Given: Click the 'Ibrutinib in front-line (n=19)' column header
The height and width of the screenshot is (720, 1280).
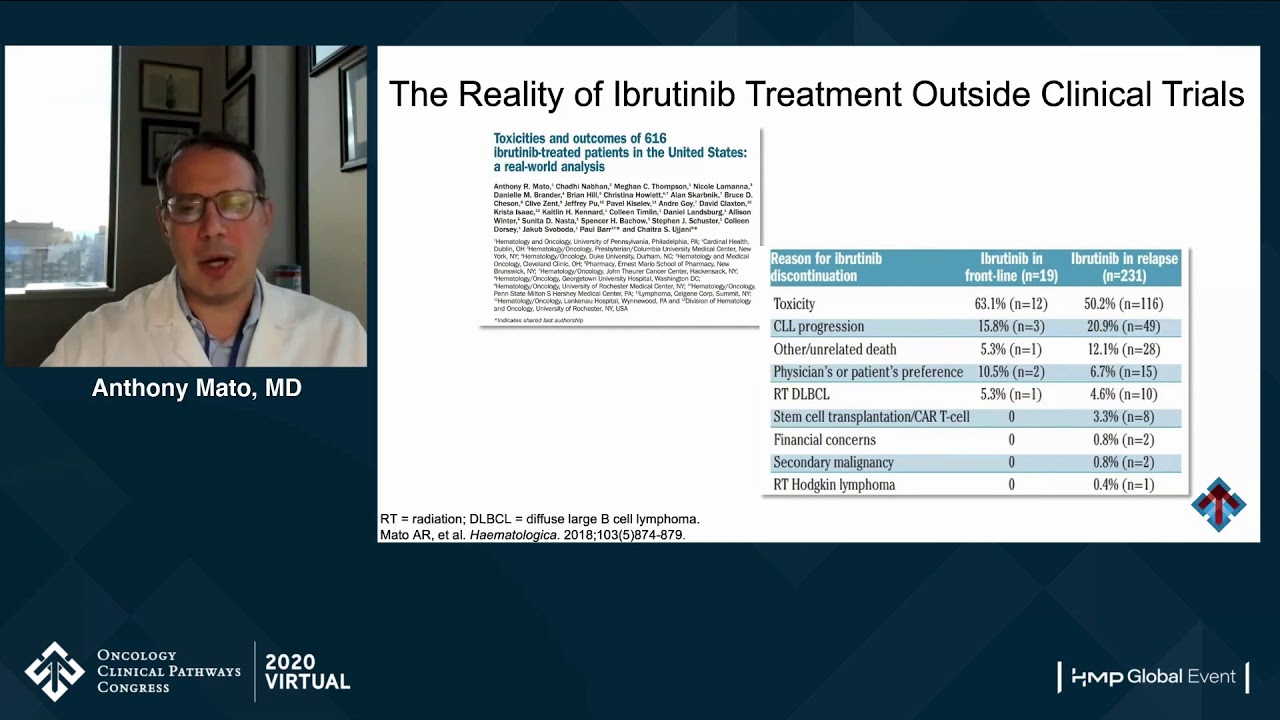Looking at the screenshot, I should click(x=1011, y=267).
